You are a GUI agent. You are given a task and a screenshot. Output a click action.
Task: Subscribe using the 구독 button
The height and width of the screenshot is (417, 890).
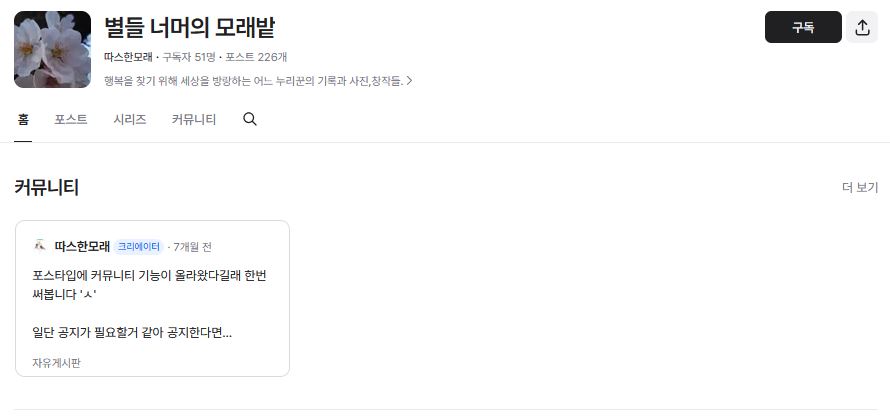point(803,27)
